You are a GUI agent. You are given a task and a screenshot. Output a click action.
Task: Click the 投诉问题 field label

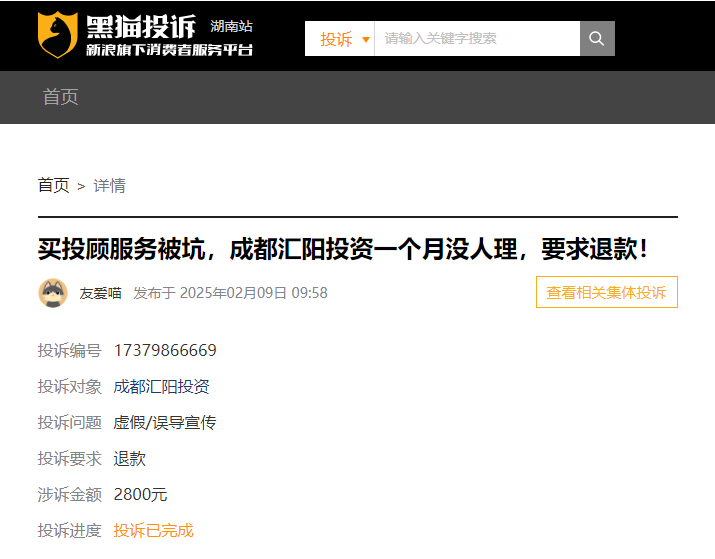pyautogui.click(x=69, y=423)
